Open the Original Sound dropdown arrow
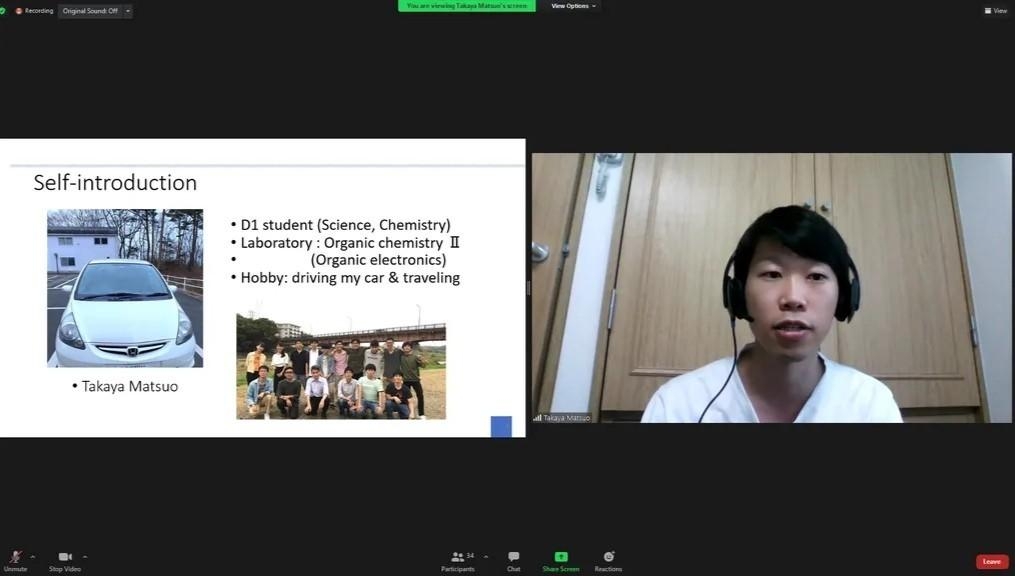 coord(127,11)
